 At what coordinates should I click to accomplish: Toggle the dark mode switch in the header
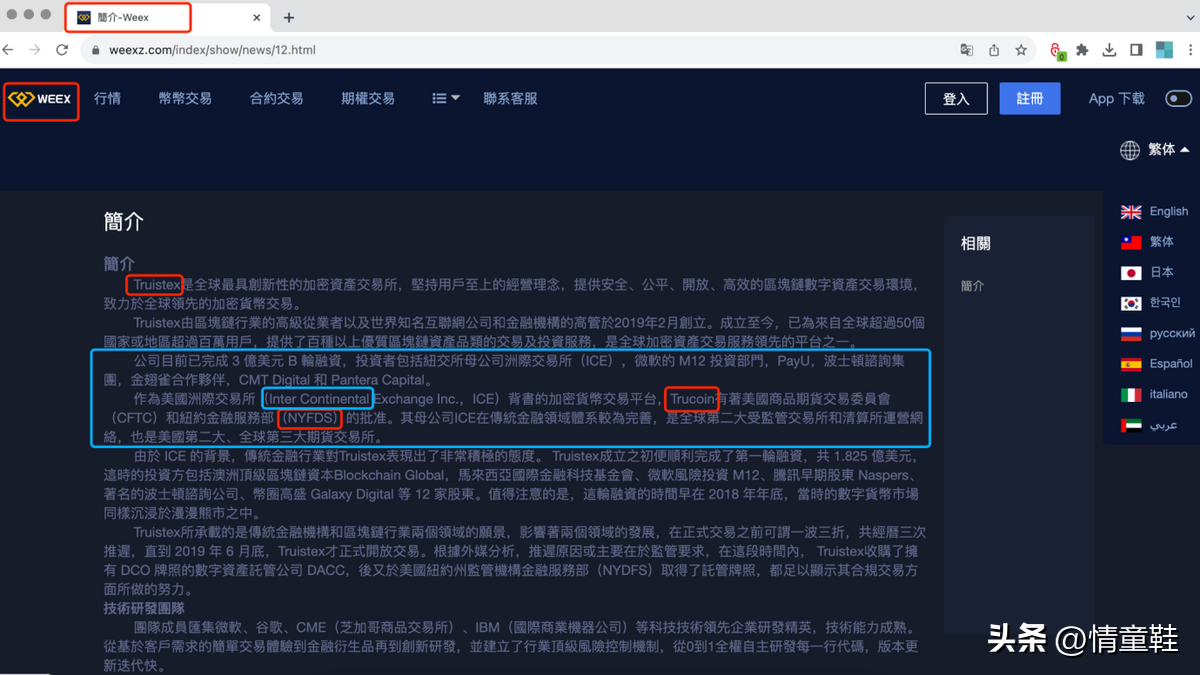pos(1179,98)
